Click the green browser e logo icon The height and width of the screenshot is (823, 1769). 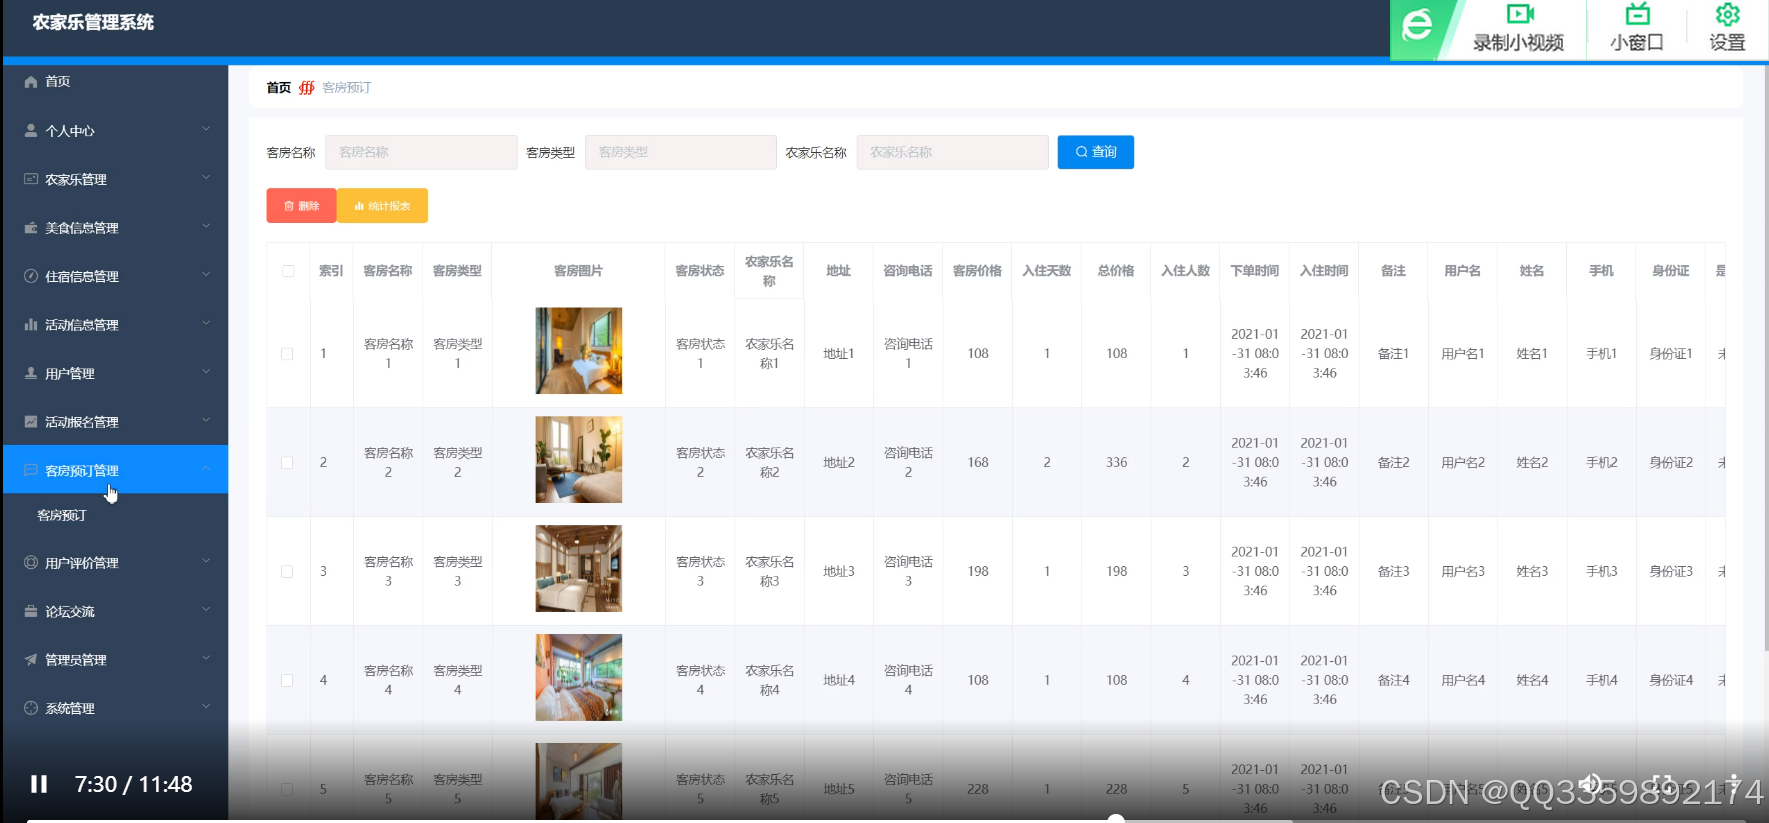1417,25
